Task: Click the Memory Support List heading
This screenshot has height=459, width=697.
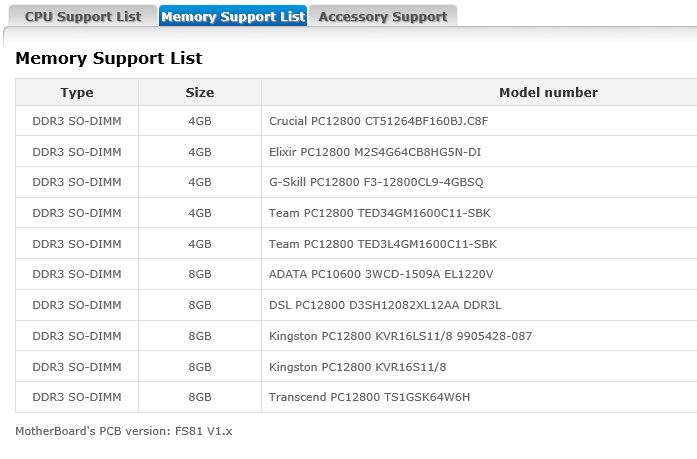Action: click(x=109, y=58)
